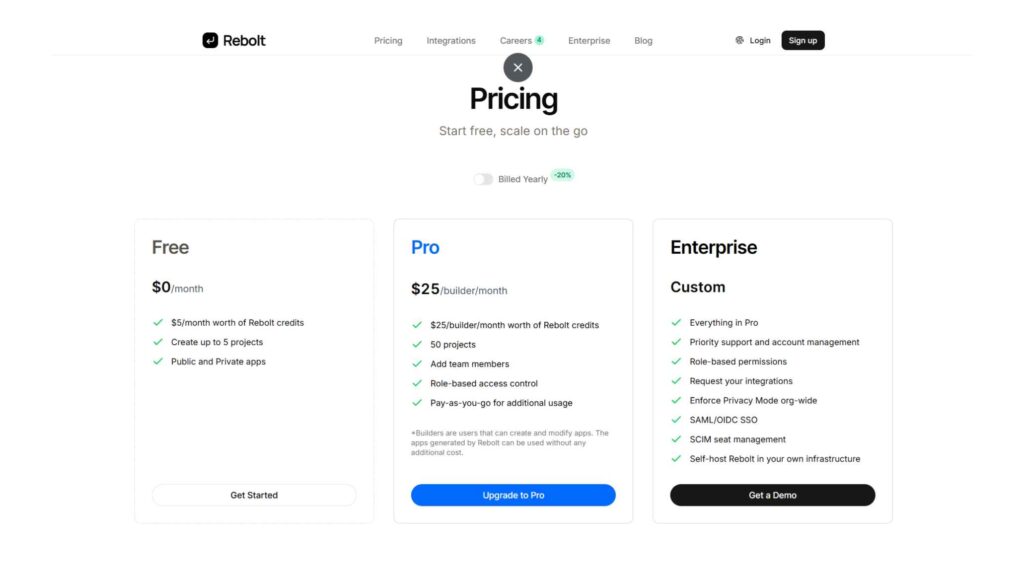Open the Pricing nav item
The width and height of the screenshot is (1024, 576).
click(x=388, y=41)
